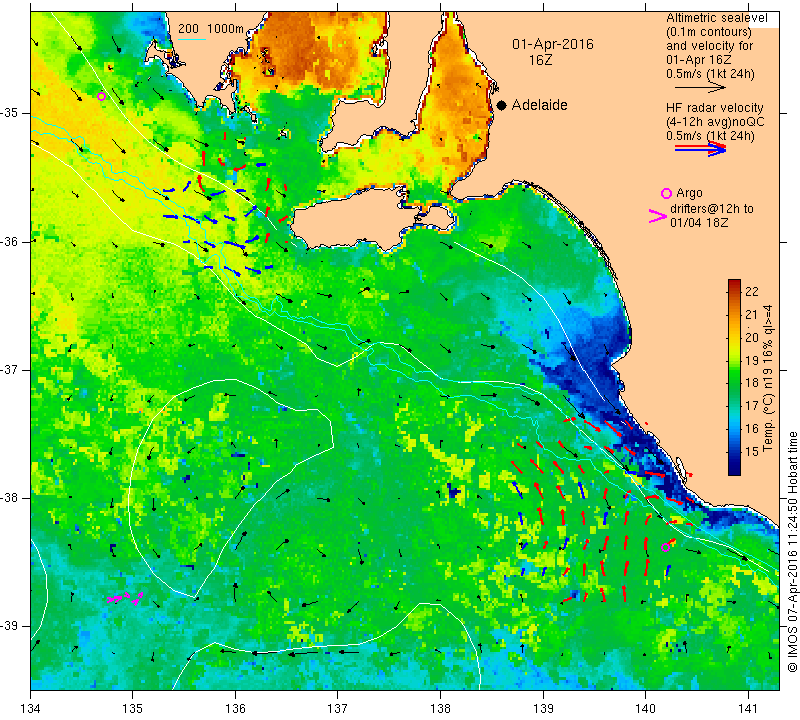
Task: Click the latitude label -38
Action: pos(10,498)
